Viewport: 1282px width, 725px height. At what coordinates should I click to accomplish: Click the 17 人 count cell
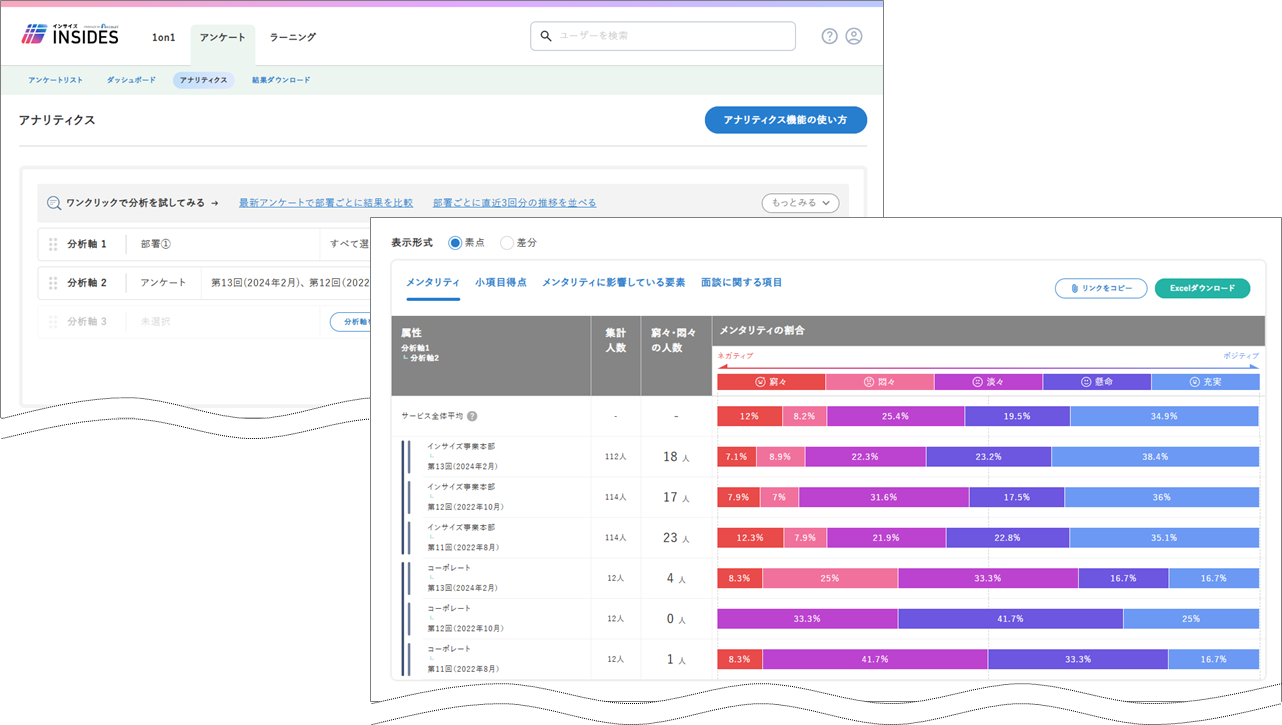pyautogui.click(x=676, y=497)
